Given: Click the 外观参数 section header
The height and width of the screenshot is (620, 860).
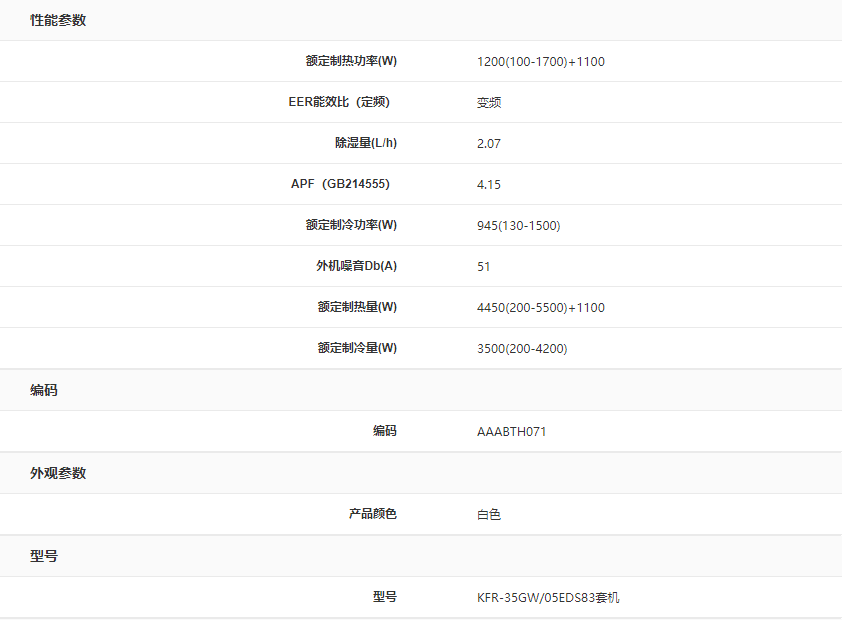Looking at the screenshot, I should click(x=58, y=473).
